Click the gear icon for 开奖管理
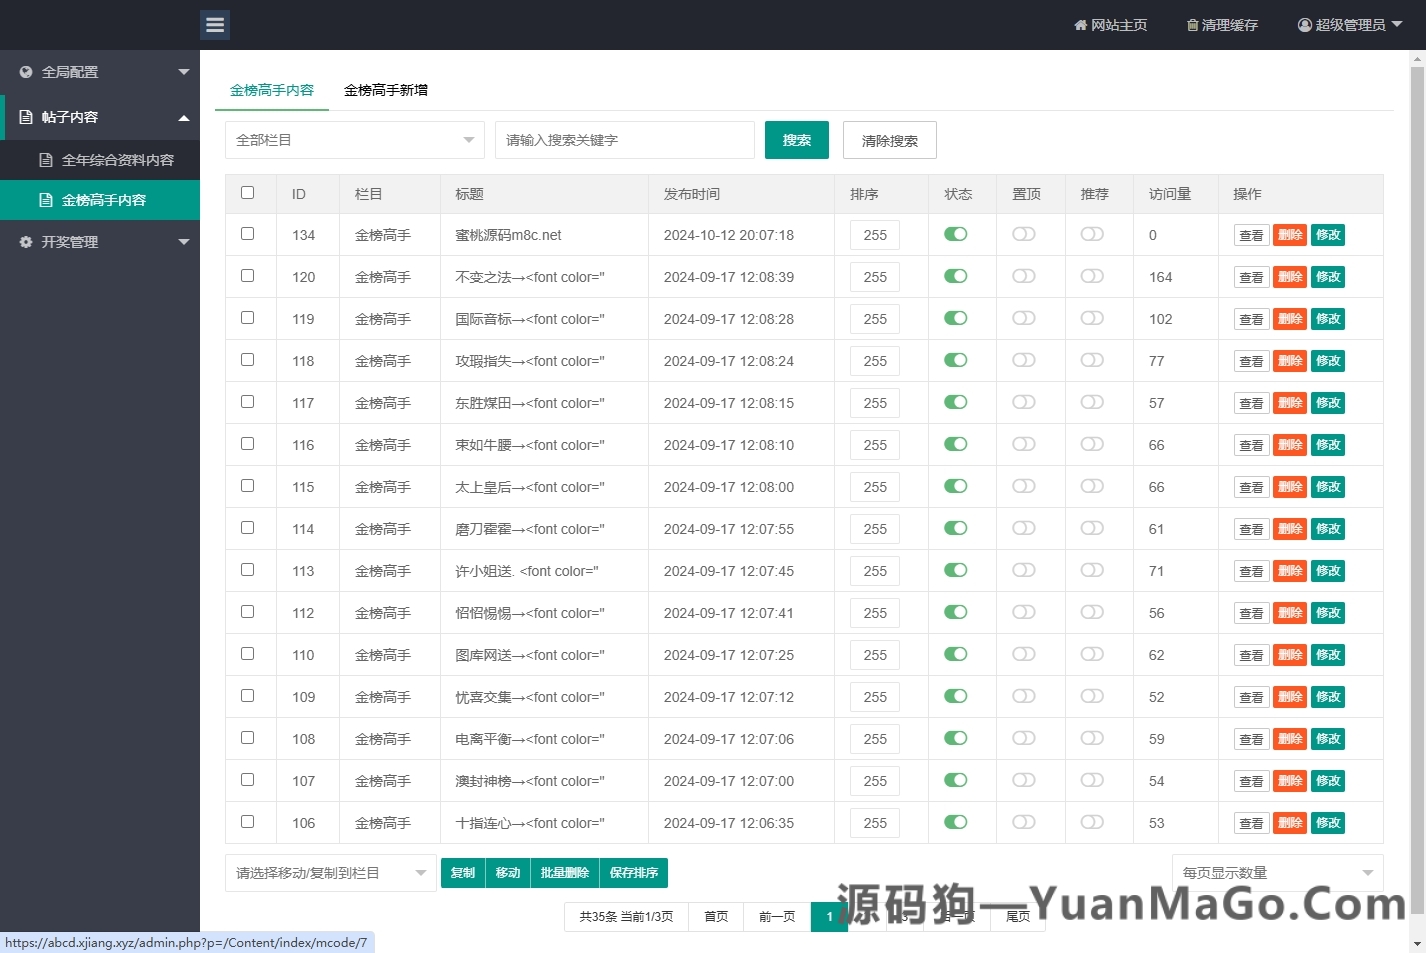Viewport: 1426px width, 953px height. pos(24,241)
